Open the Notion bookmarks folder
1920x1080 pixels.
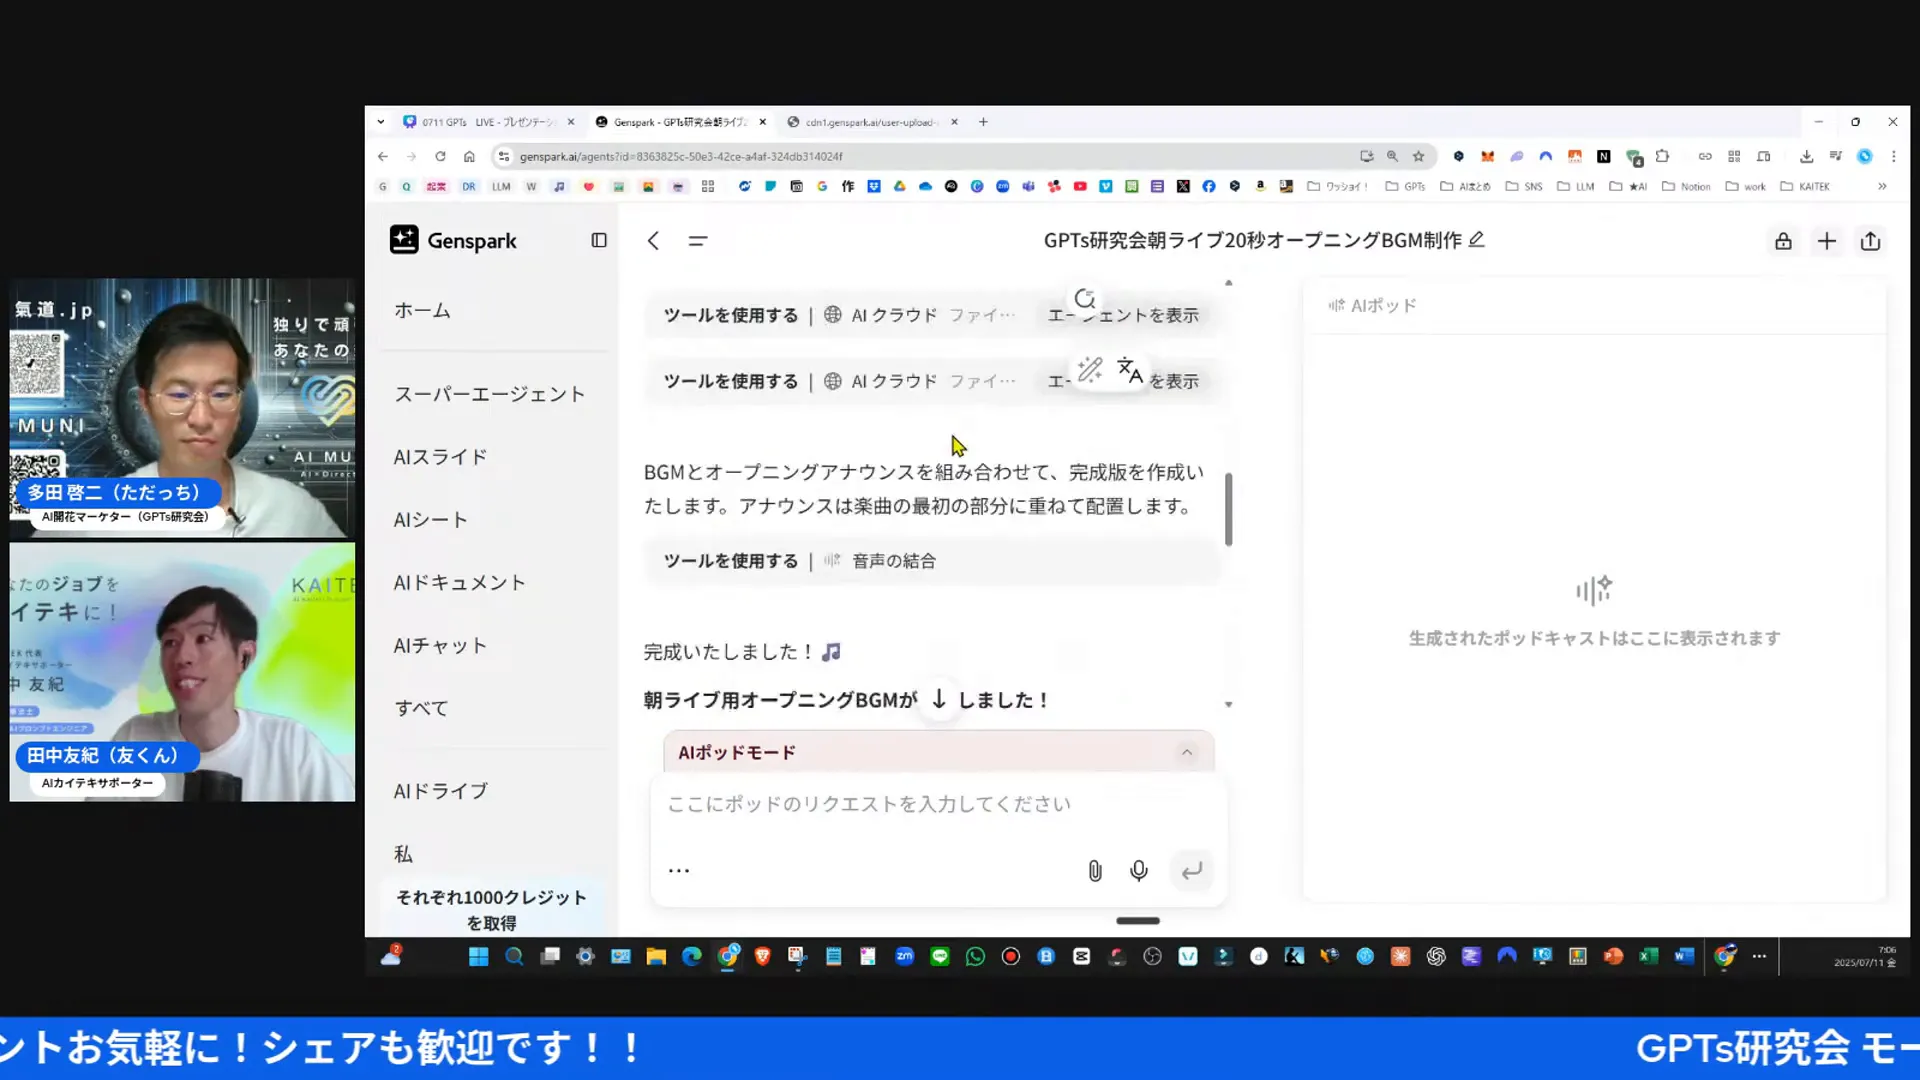coord(1686,187)
